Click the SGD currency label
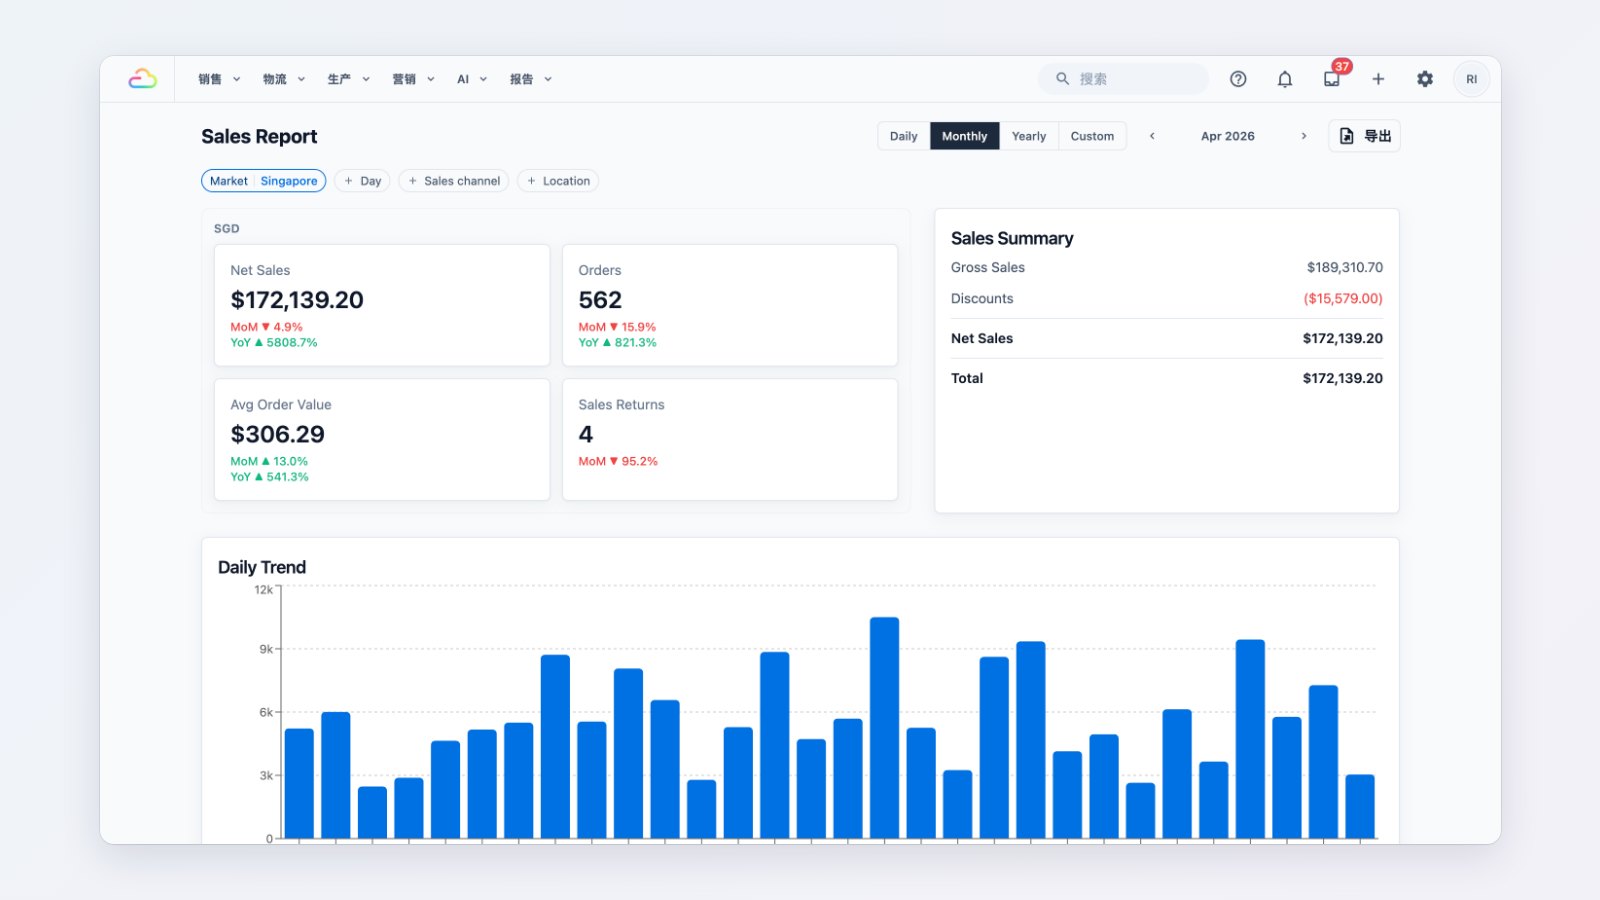Screen dimensions: 1600x900 point(227,228)
